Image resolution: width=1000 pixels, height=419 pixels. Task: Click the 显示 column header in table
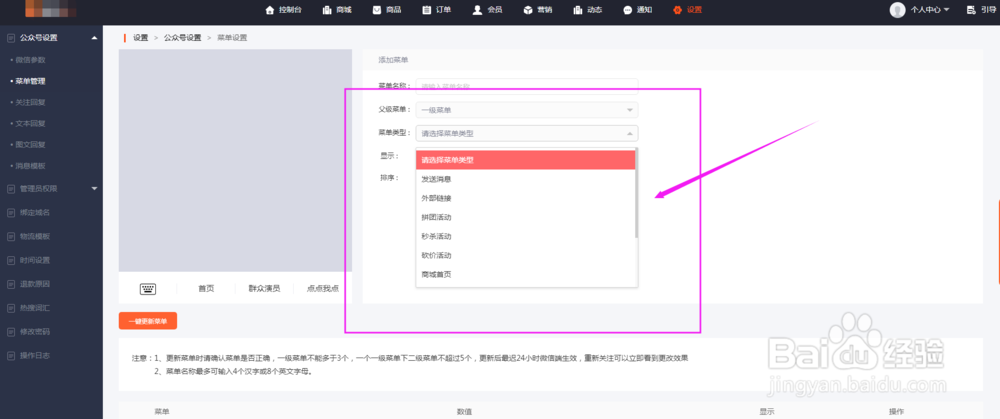767,412
